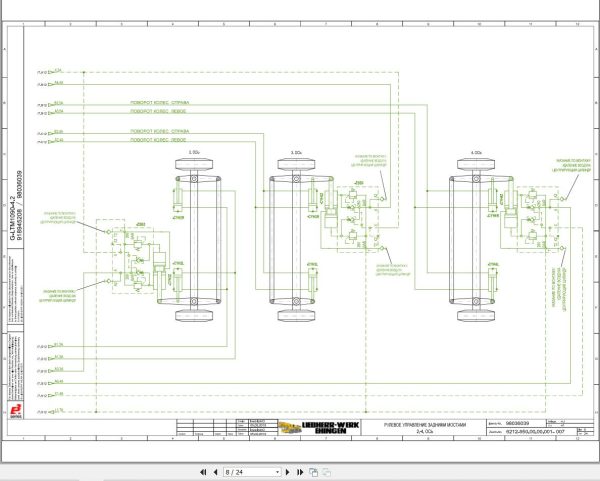
Task: Click the crane image in title block
Action: pos(289,427)
